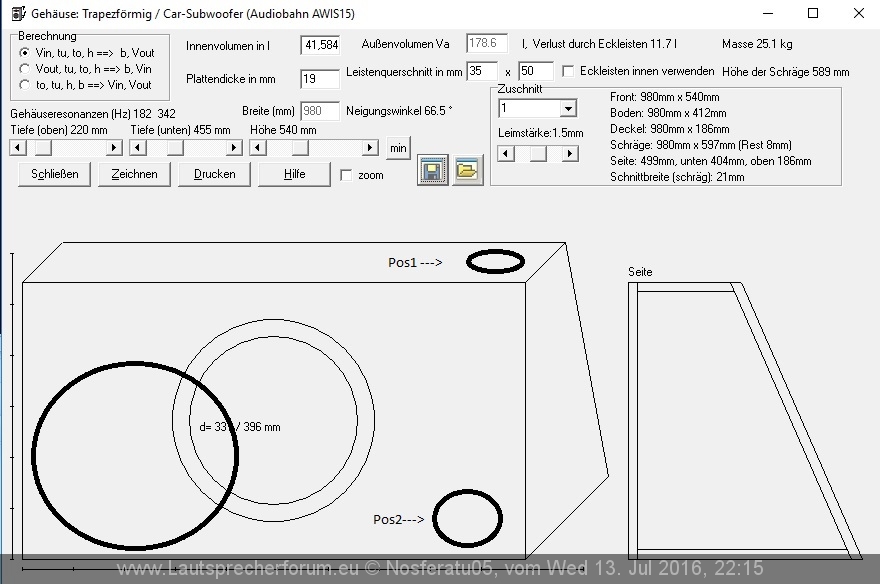Click right arrow of Tiefe (oben) slider
880x584 pixels.
[114, 148]
